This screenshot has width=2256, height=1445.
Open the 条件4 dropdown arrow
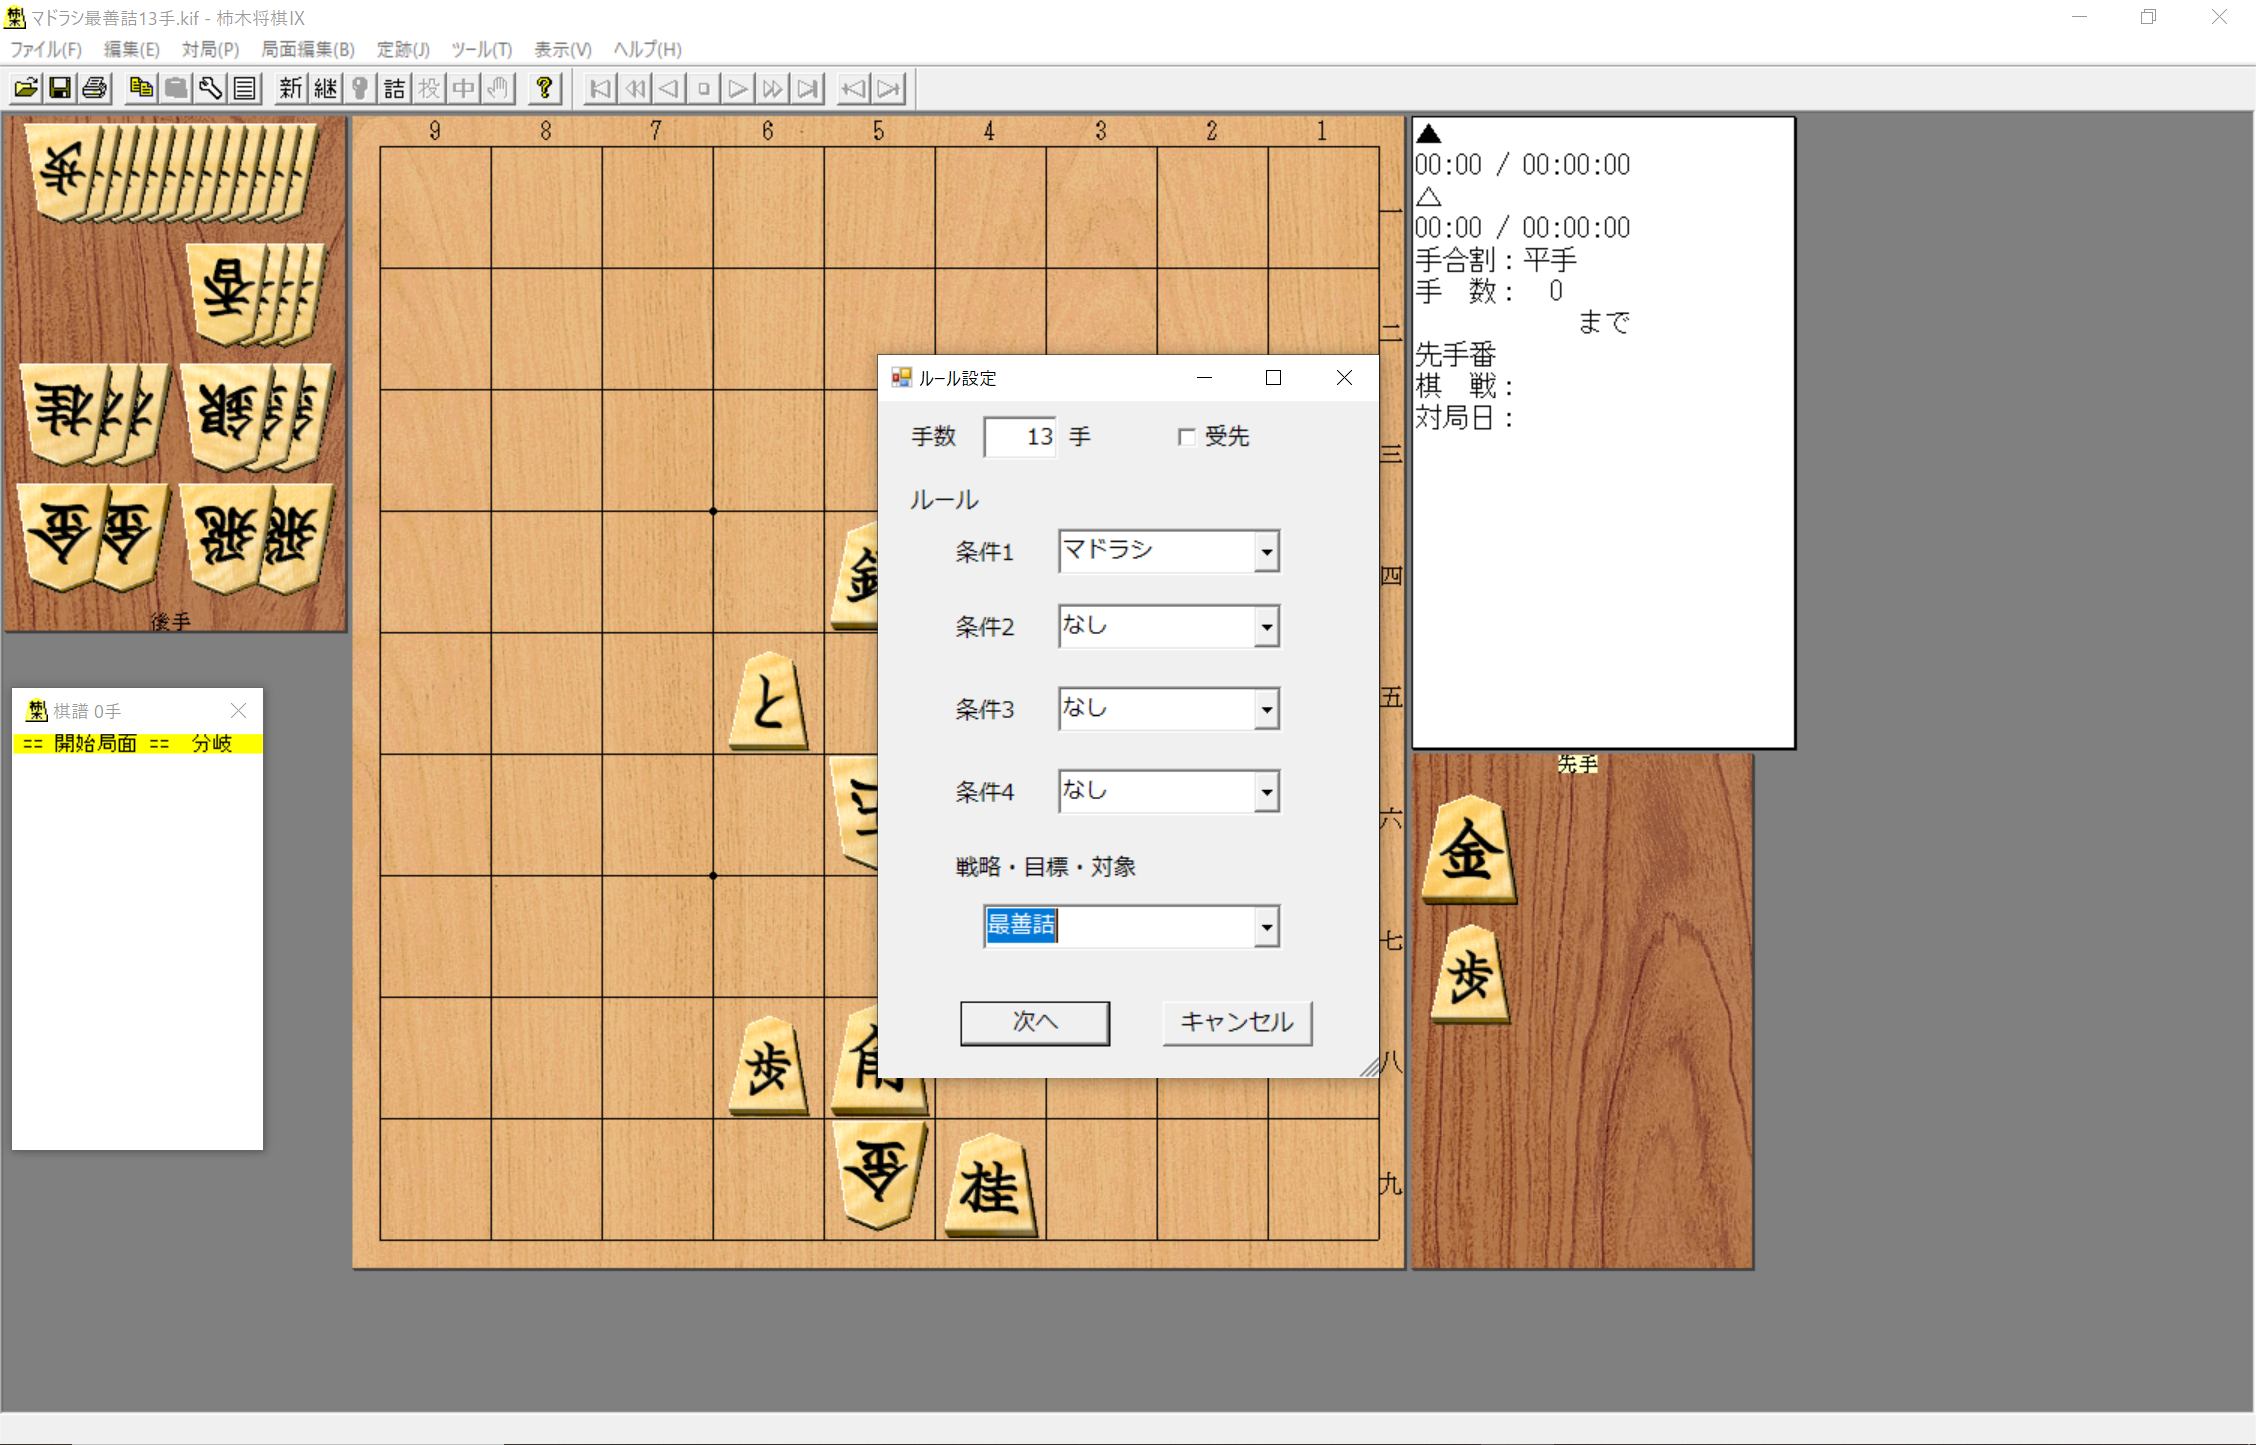[1266, 792]
